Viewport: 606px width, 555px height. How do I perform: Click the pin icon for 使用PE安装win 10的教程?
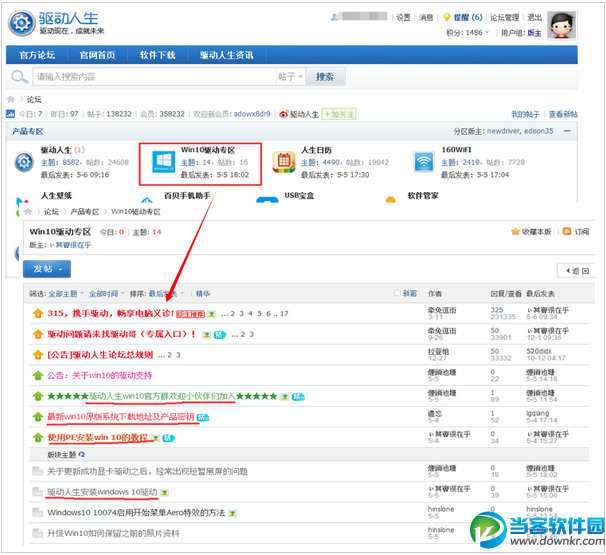click(37, 437)
